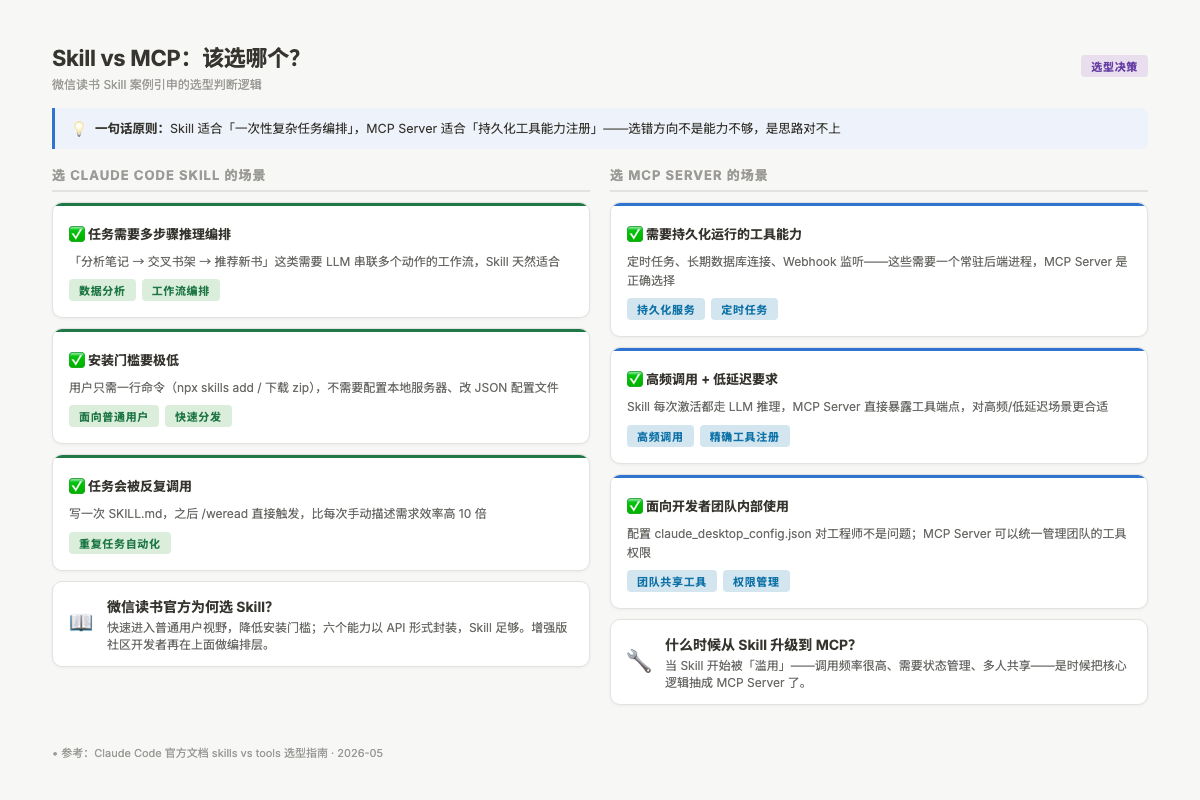Select the 快速分发 tag
This screenshot has width=1200, height=800.
[198, 417]
